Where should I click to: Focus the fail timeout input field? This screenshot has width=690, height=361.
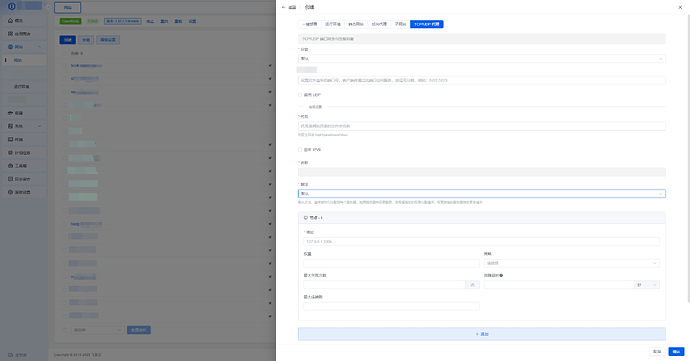pyautogui.click(x=559, y=285)
